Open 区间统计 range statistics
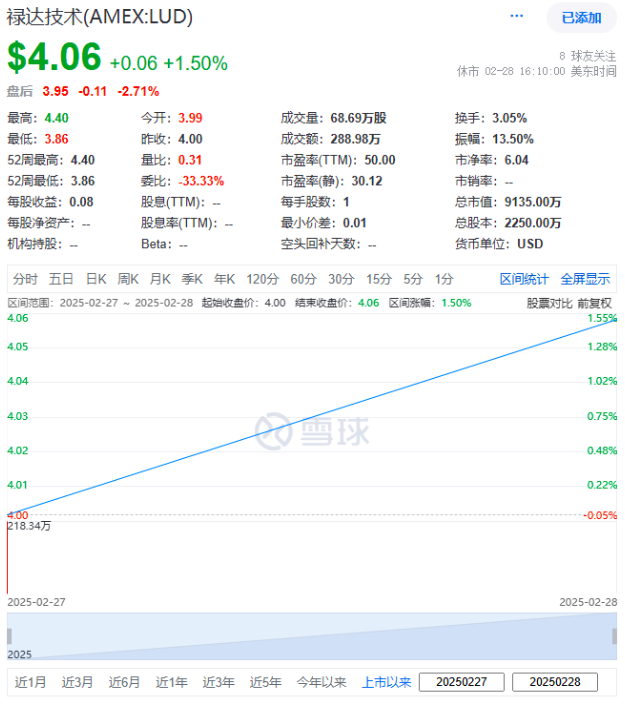625x704 pixels. tap(524, 279)
